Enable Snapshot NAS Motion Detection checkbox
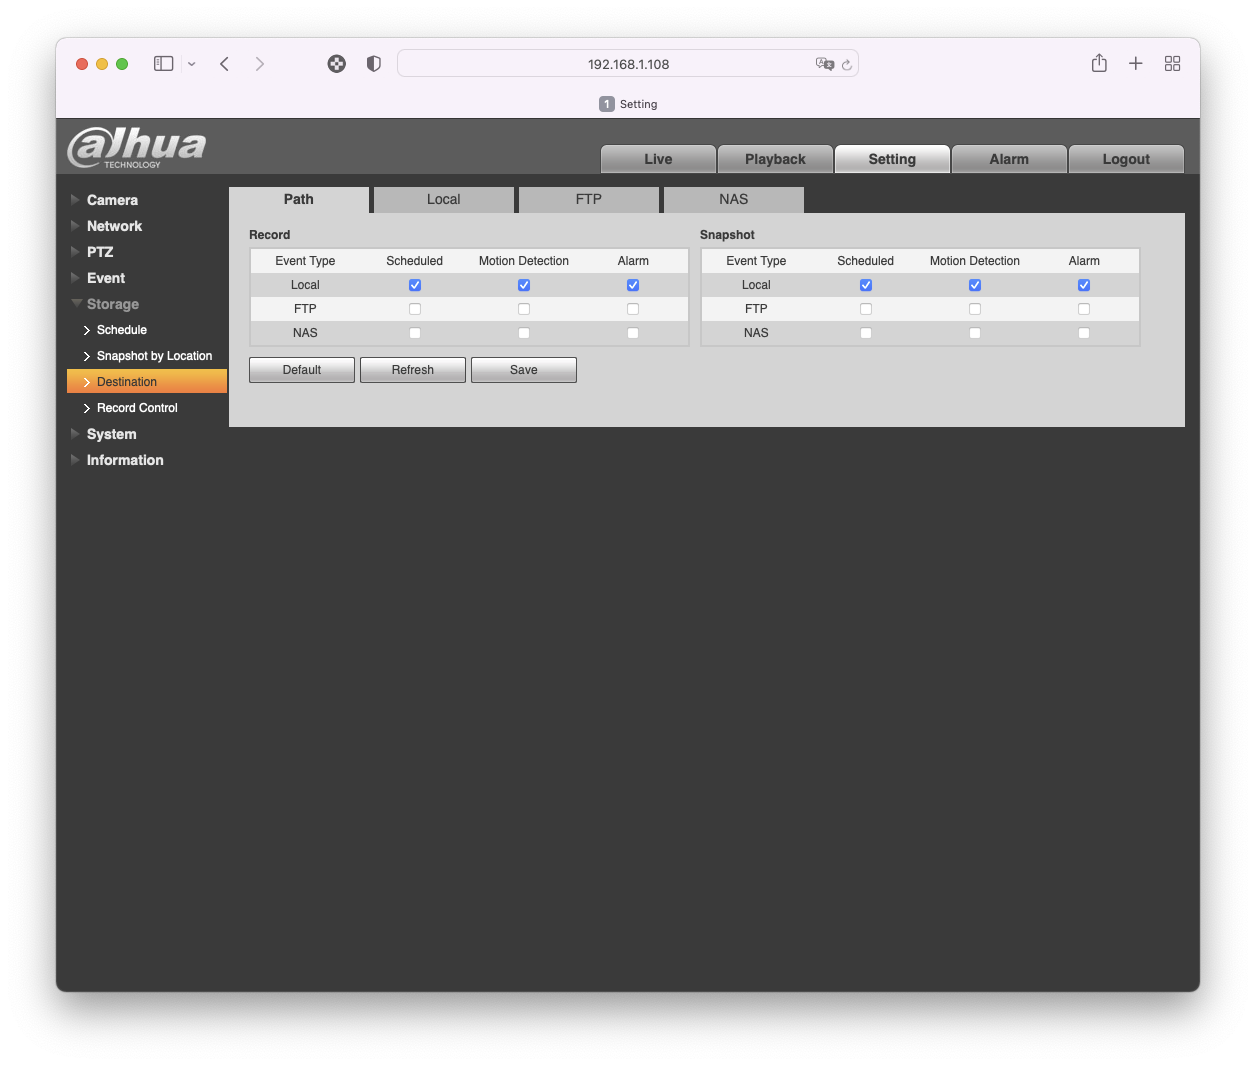 [975, 333]
